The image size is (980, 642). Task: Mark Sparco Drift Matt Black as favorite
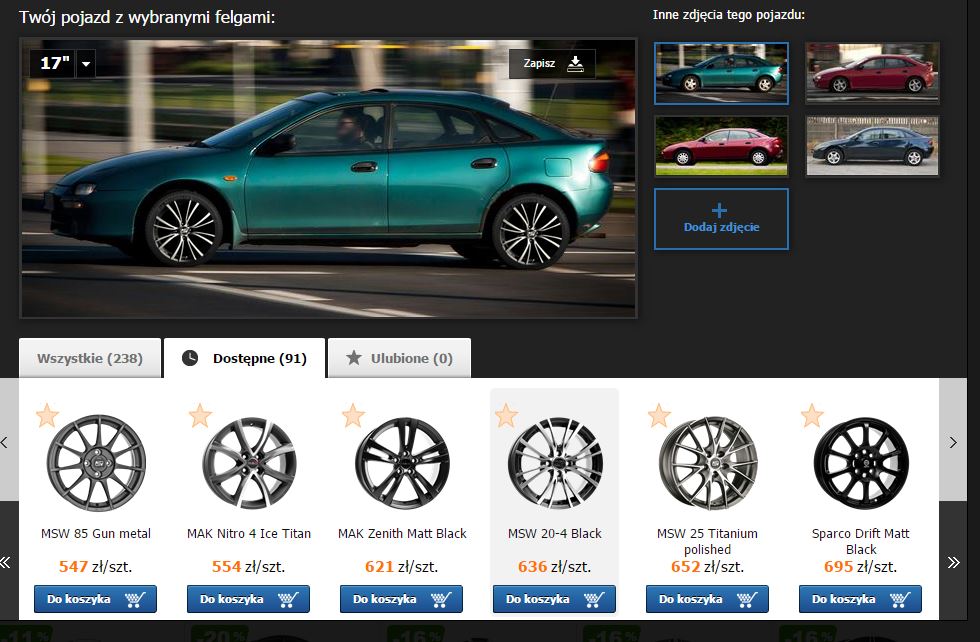tap(812, 415)
